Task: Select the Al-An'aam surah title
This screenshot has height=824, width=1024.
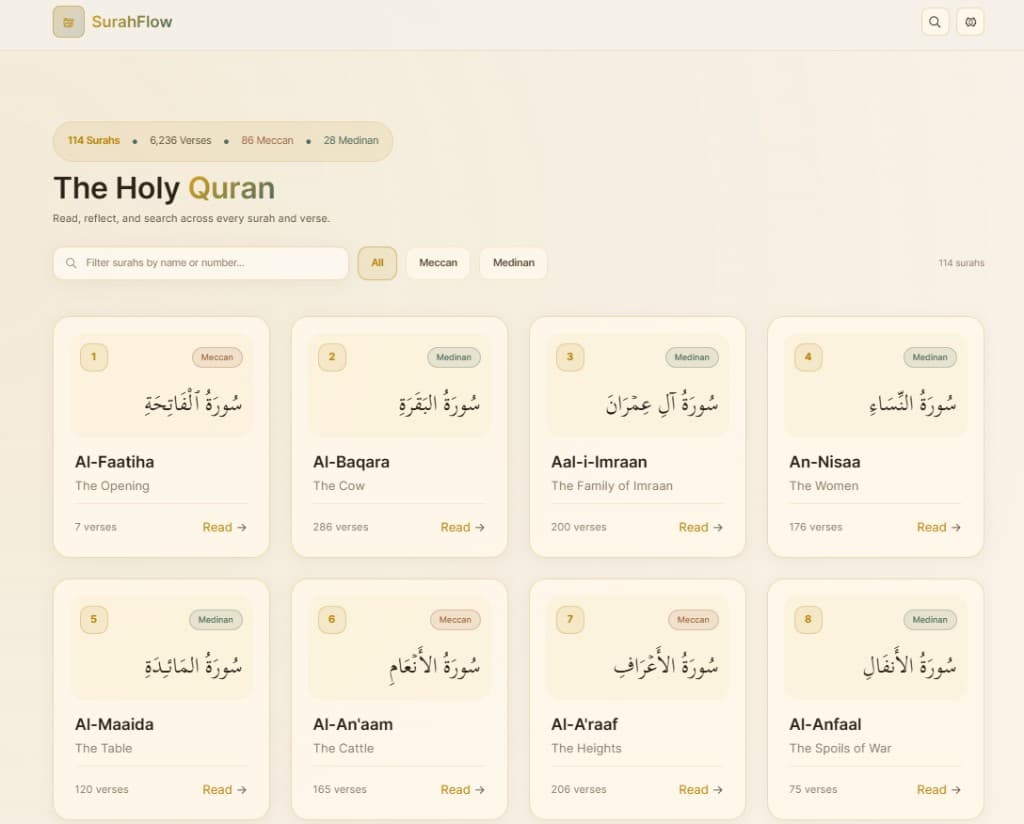Action: point(353,724)
